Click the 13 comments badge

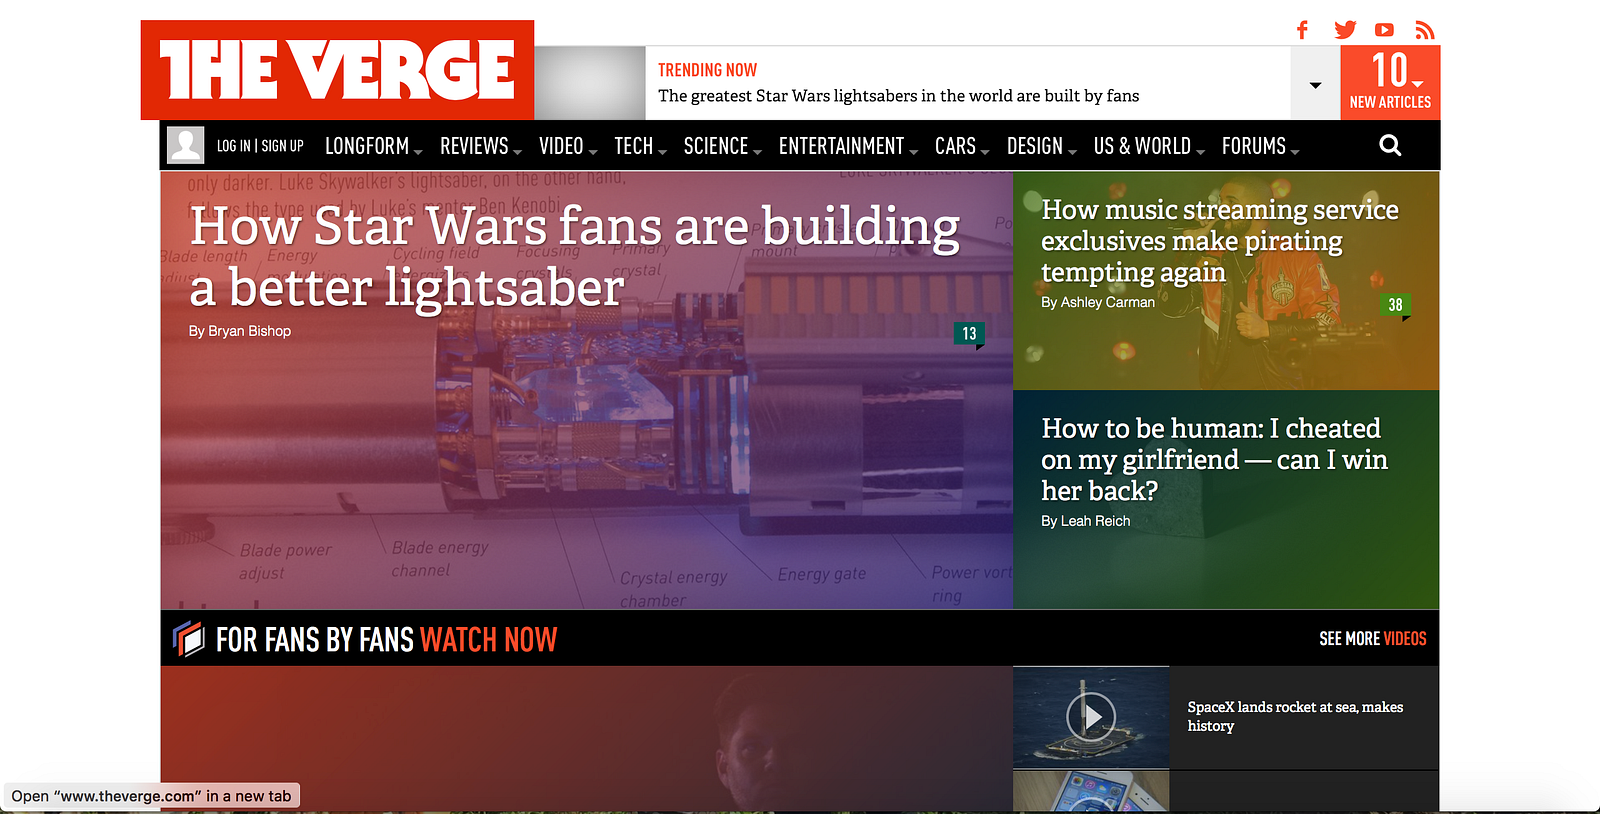(969, 334)
